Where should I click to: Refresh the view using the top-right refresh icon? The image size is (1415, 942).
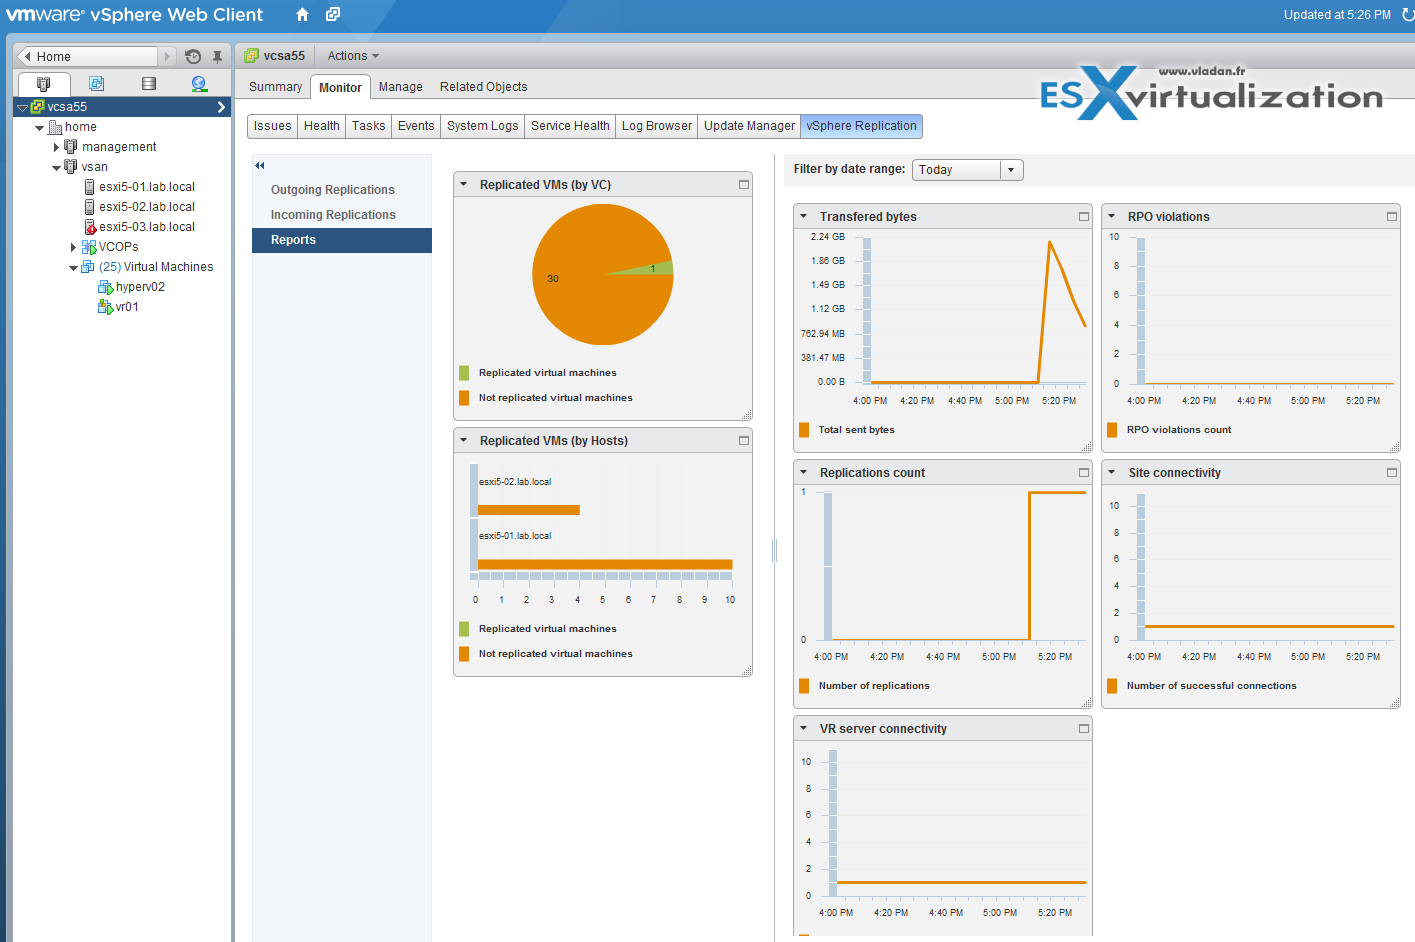pos(1407,15)
